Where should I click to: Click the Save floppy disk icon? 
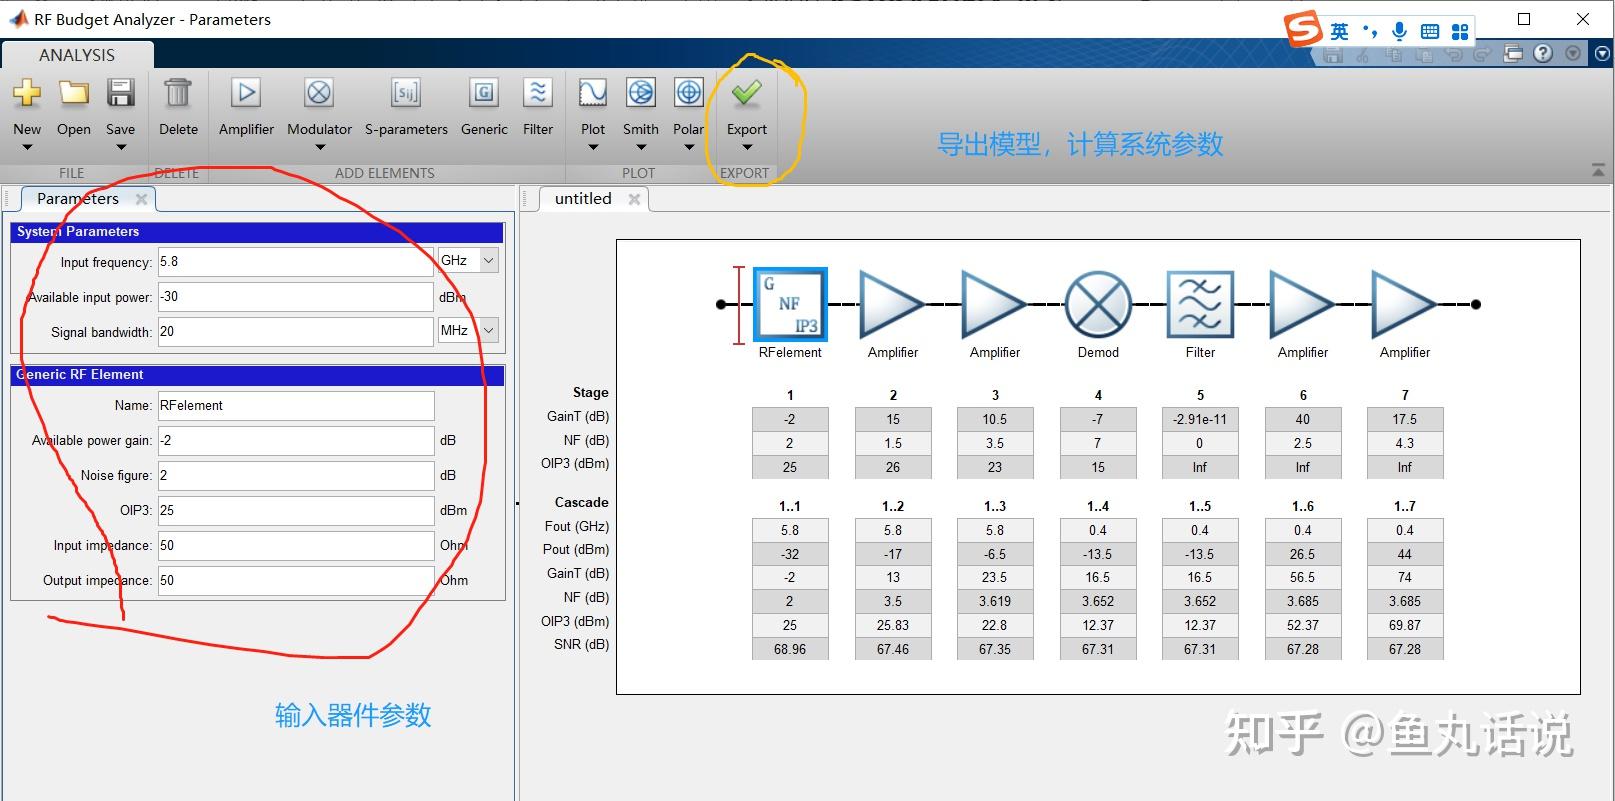(x=121, y=94)
